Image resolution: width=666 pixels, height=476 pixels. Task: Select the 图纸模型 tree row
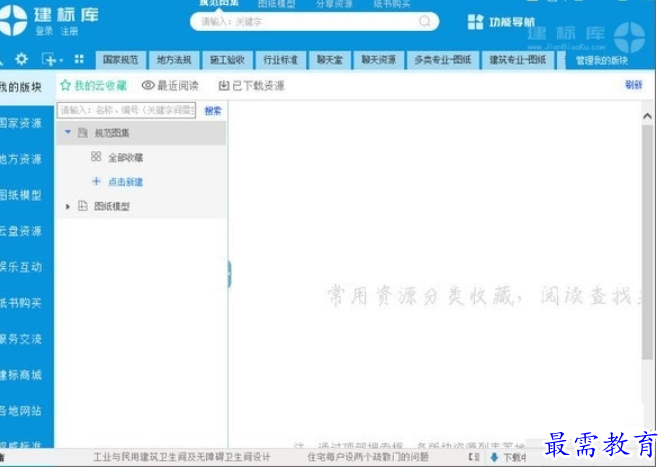(141, 206)
